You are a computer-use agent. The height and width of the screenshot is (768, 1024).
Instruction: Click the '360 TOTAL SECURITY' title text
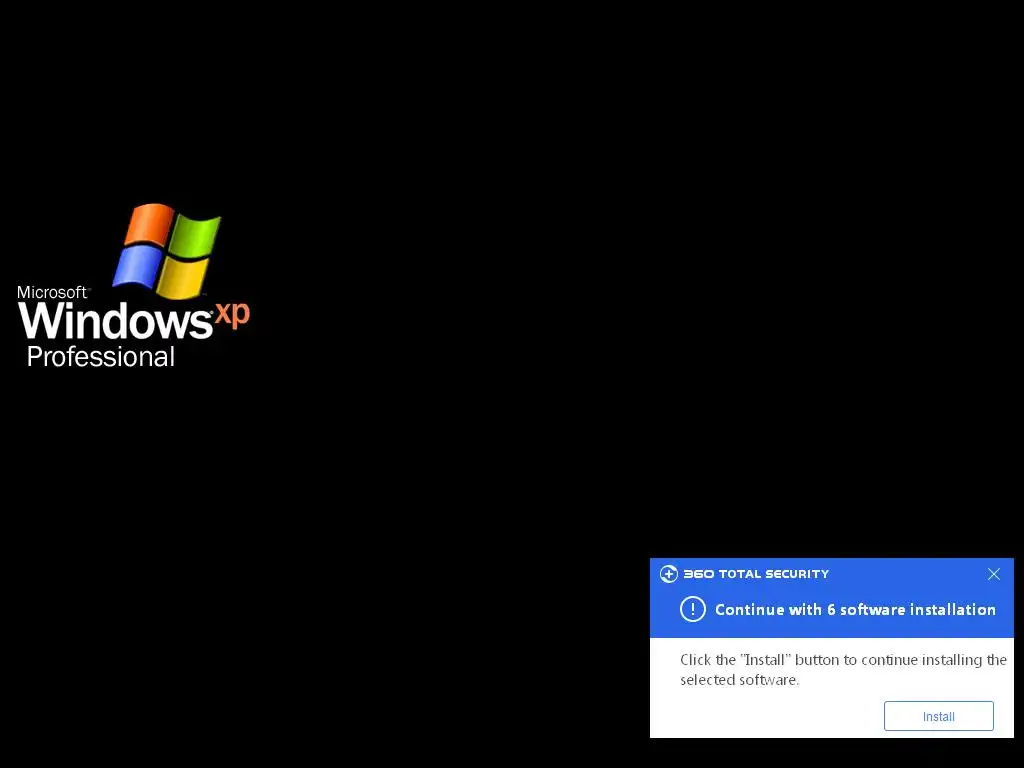pyautogui.click(x=756, y=574)
